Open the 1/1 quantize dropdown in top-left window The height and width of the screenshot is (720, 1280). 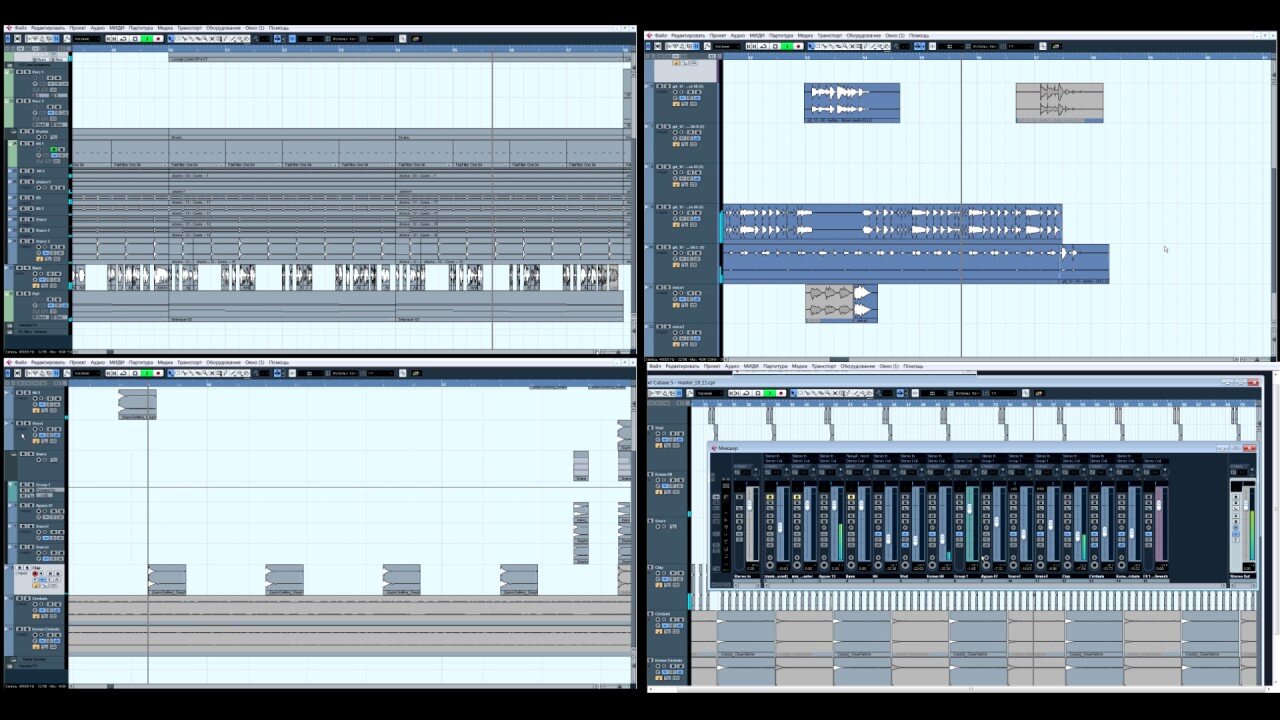point(380,39)
